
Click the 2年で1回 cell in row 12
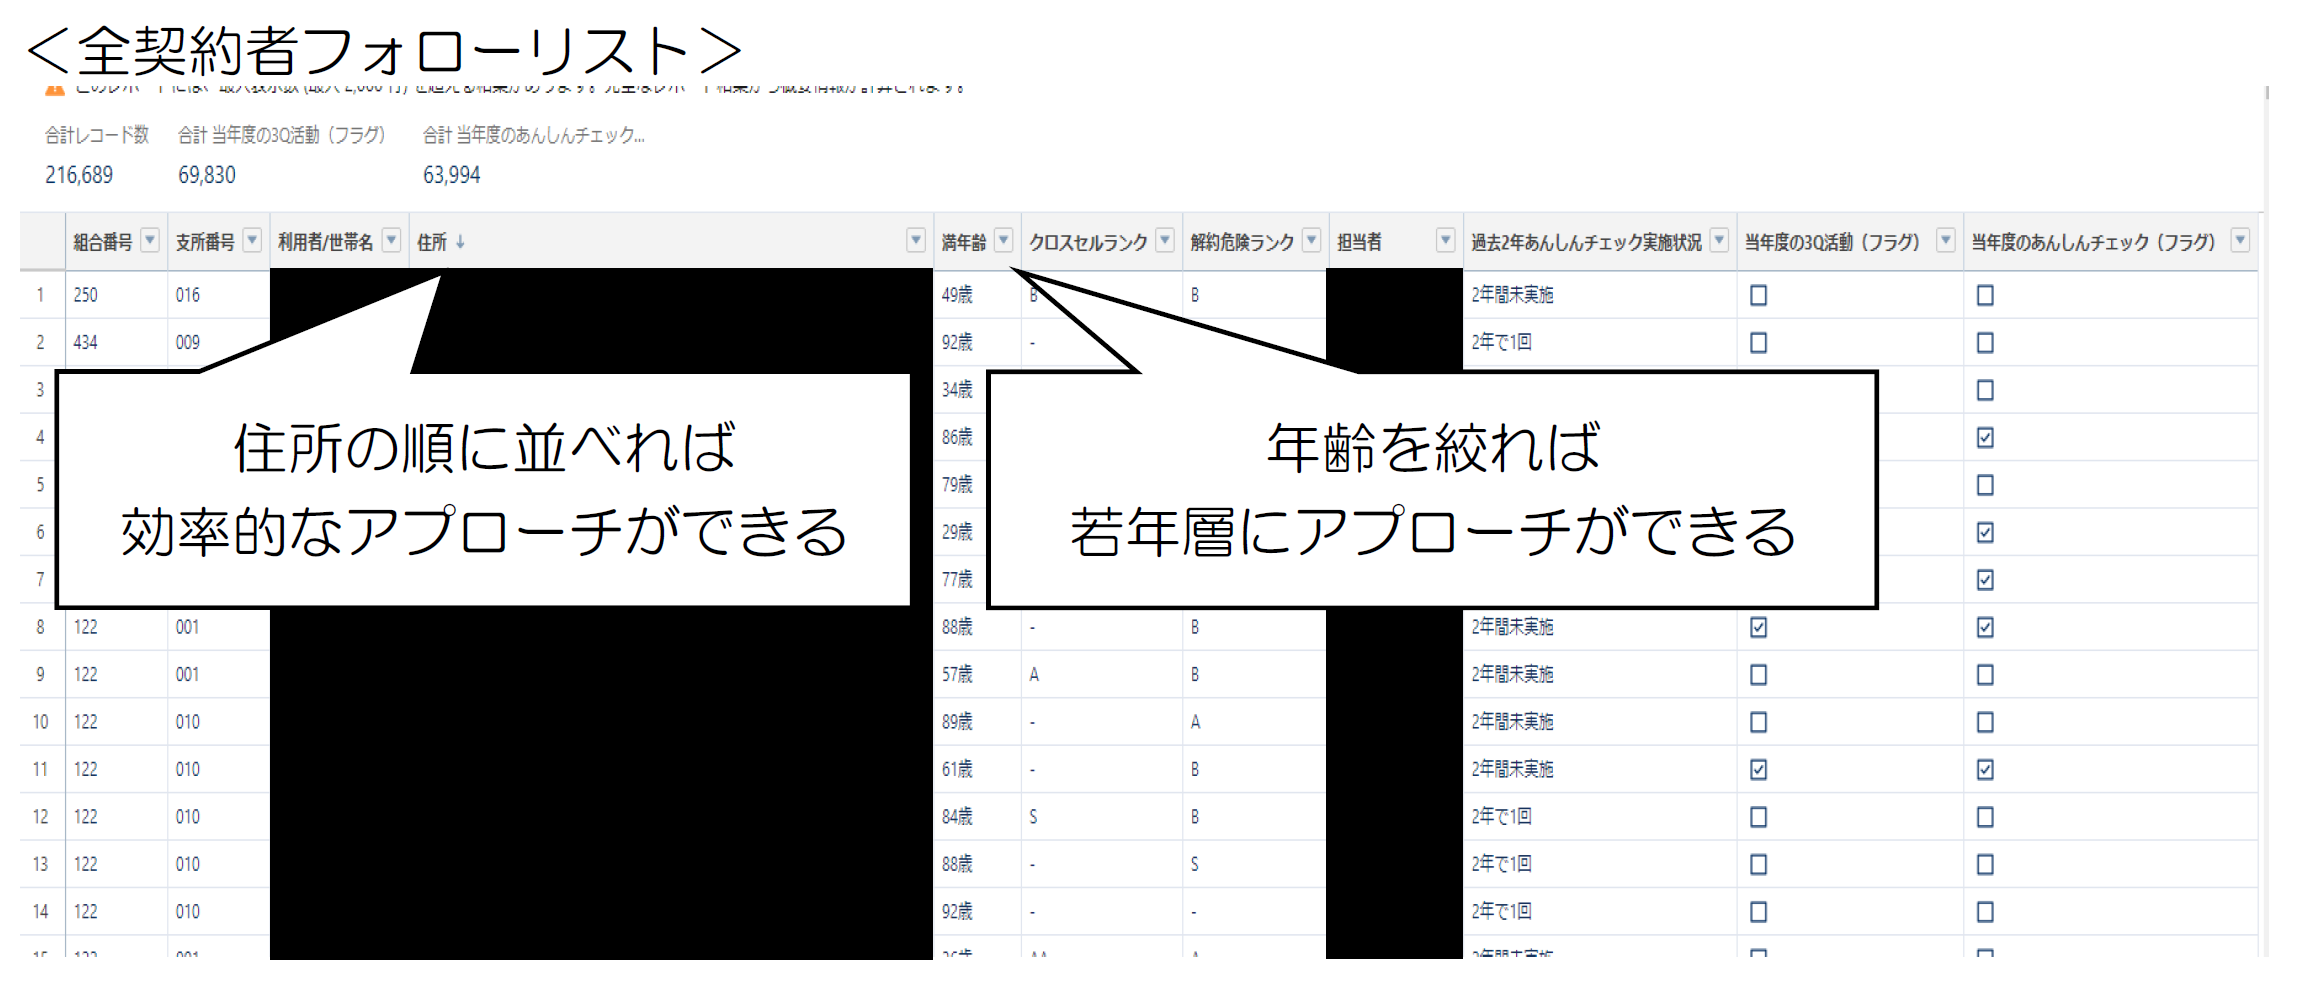(x=1501, y=816)
